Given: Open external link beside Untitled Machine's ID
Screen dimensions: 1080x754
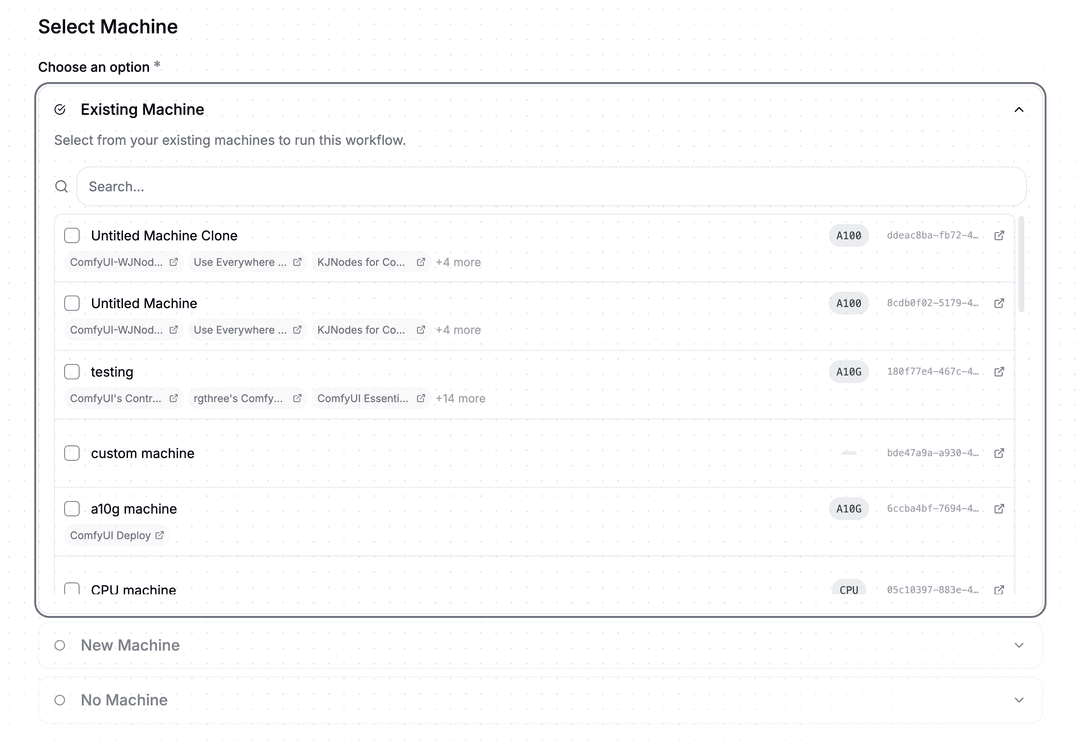Looking at the screenshot, I should [999, 303].
